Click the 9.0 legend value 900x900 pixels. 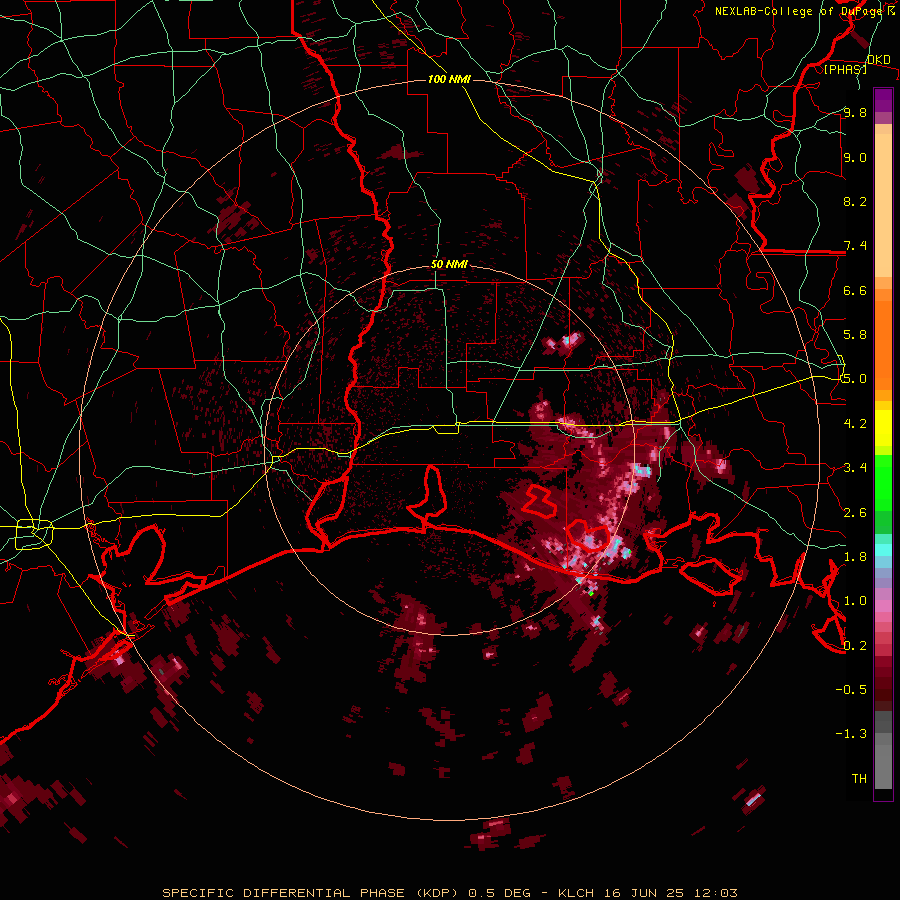pyautogui.click(x=855, y=158)
